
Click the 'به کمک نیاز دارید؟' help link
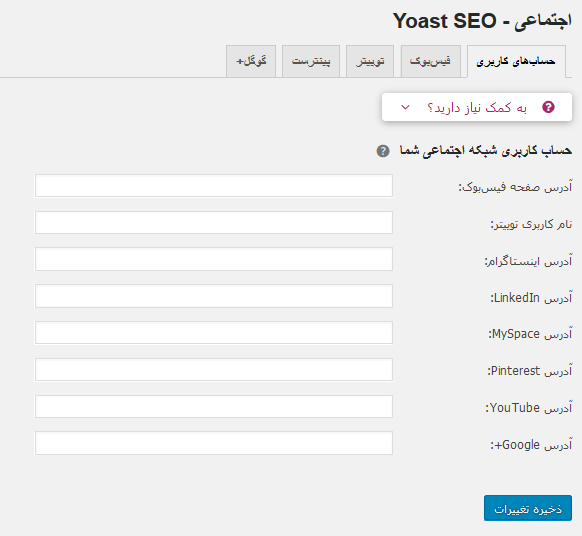coord(477,108)
